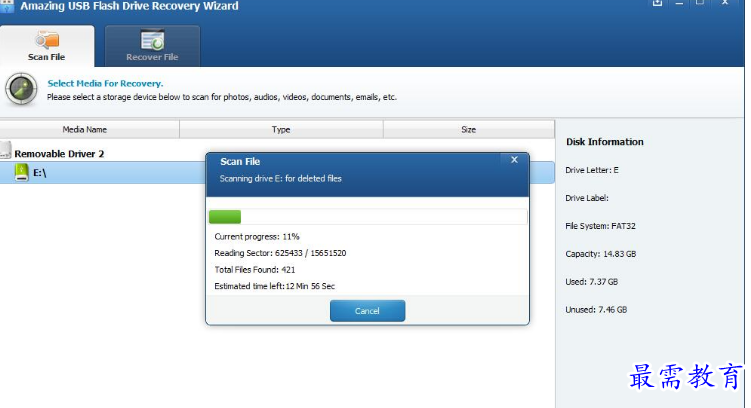The image size is (751, 408).
Task: Click 'Used: 7.37 GB' text
Action: (x=592, y=282)
